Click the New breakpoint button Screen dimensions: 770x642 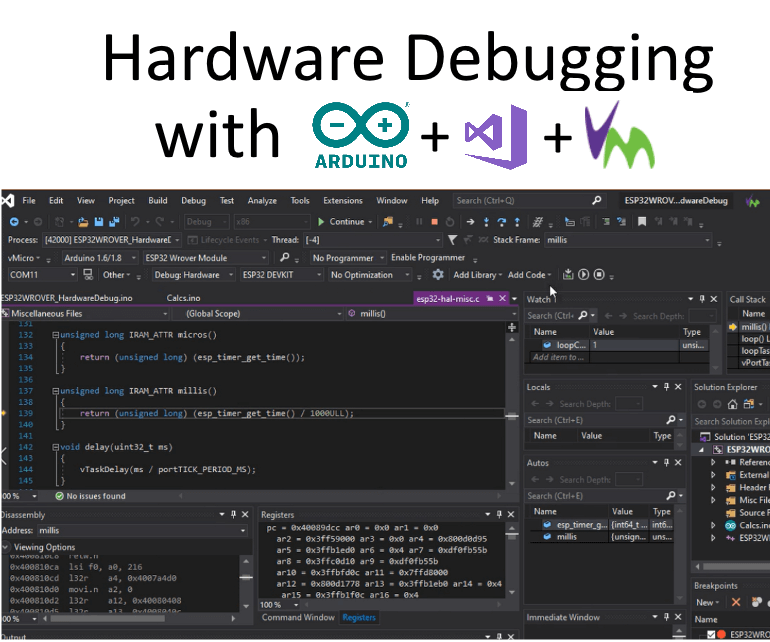pos(707,602)
